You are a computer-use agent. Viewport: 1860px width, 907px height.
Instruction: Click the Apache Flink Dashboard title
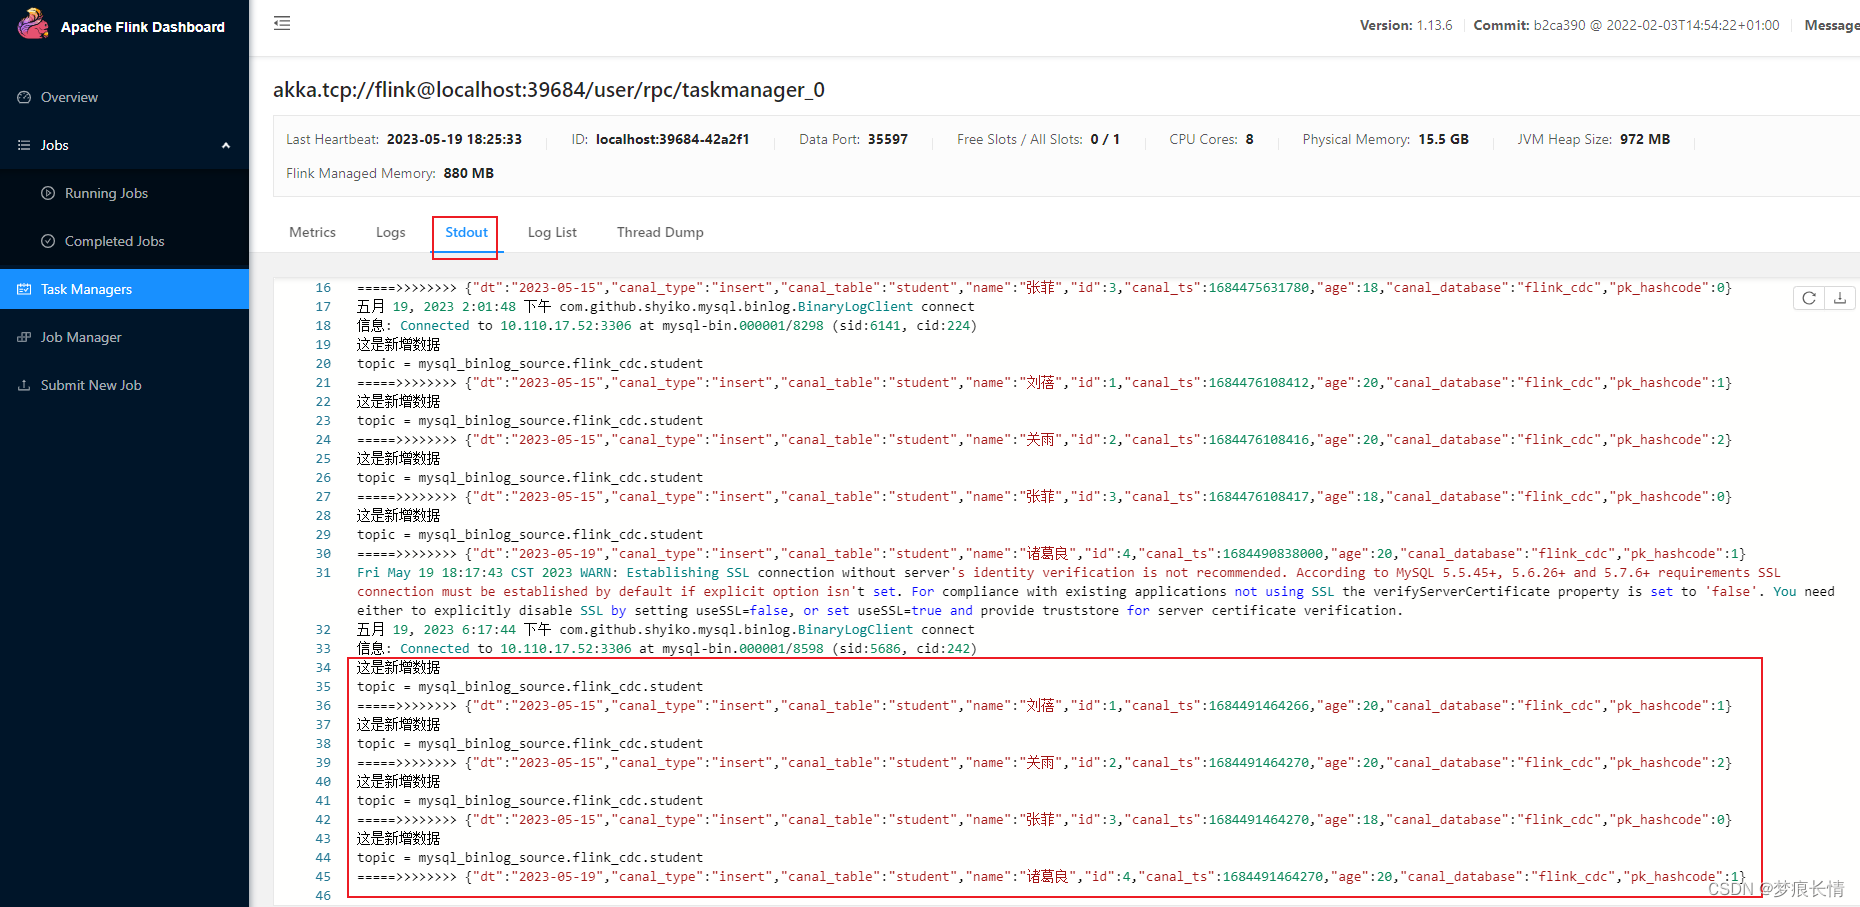[143, 27]
